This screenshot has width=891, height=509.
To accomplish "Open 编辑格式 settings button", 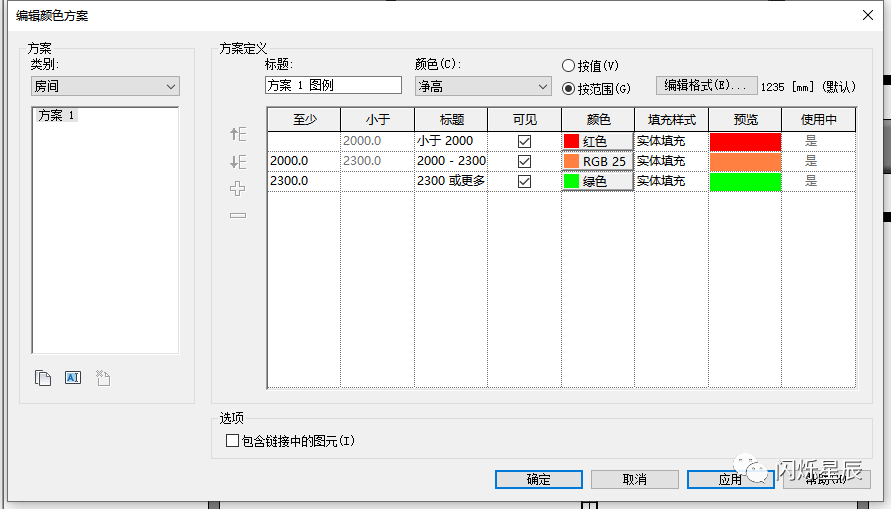I will click(x=706, y=85).
